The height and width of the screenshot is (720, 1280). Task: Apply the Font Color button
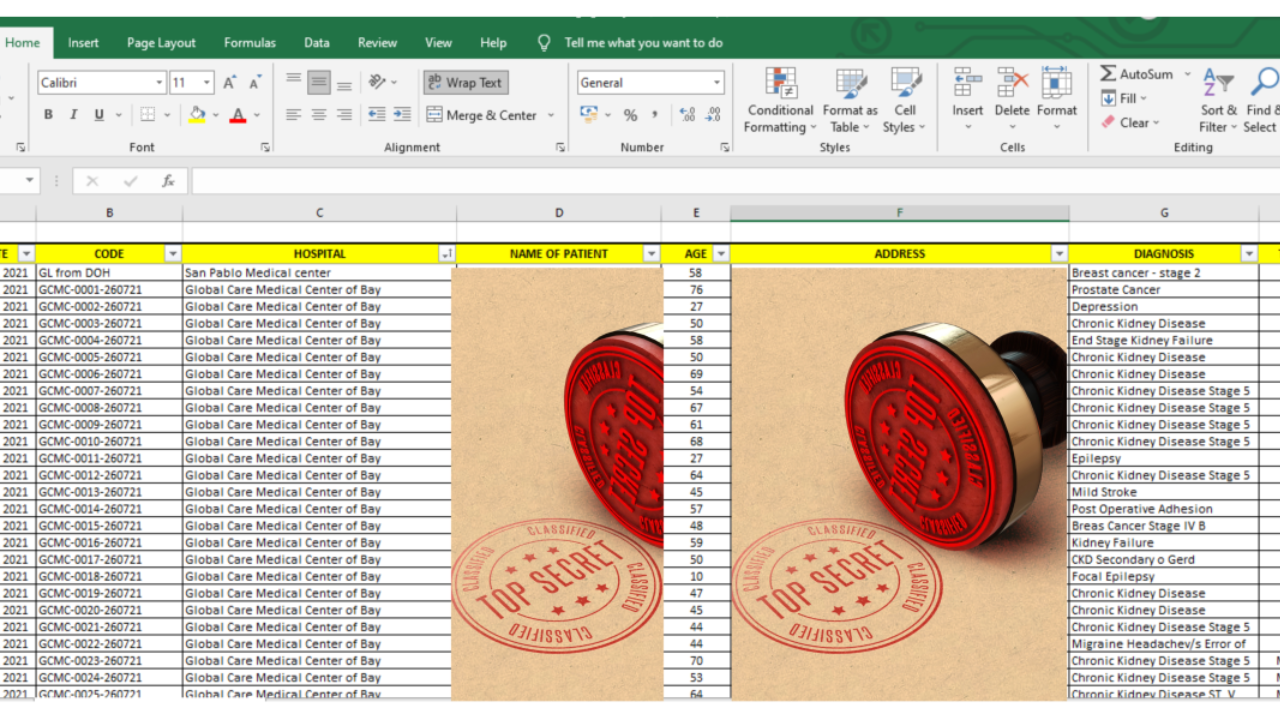point(238,115)
